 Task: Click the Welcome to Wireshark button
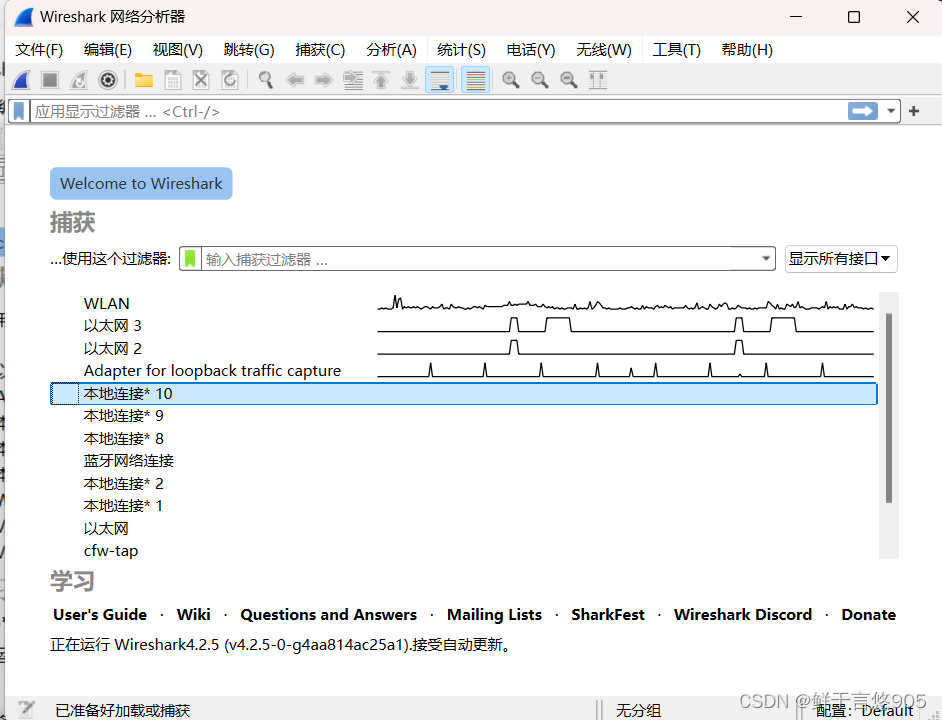coord(141,183)
